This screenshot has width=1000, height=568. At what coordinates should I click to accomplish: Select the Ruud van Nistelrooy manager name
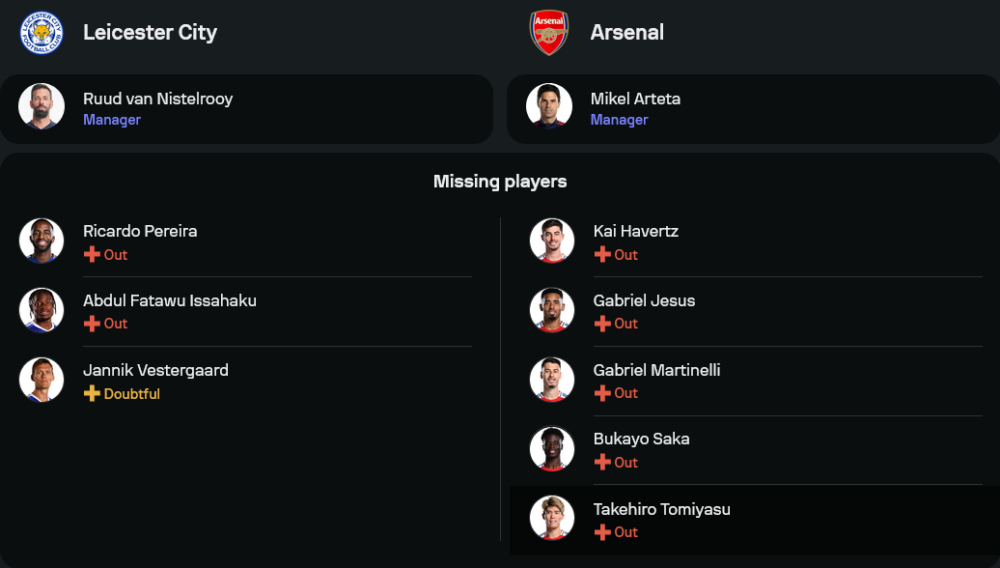click(158, 99)
